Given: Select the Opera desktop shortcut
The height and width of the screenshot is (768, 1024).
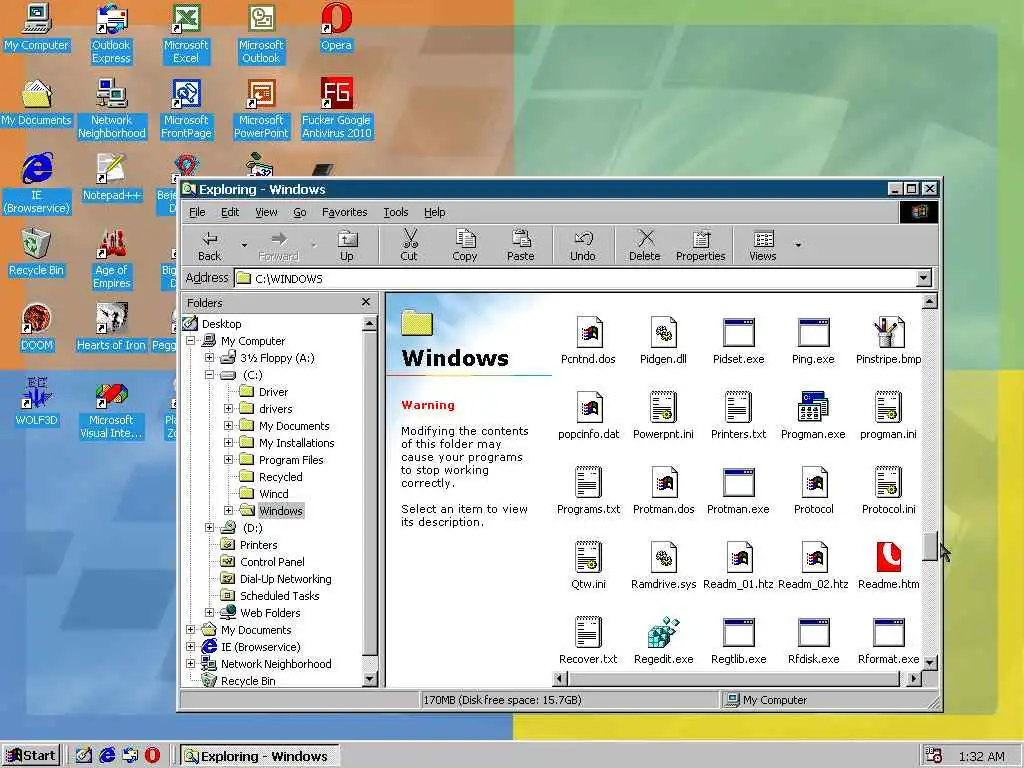Looking at the screenshot, I should click(x=336, y=27).
